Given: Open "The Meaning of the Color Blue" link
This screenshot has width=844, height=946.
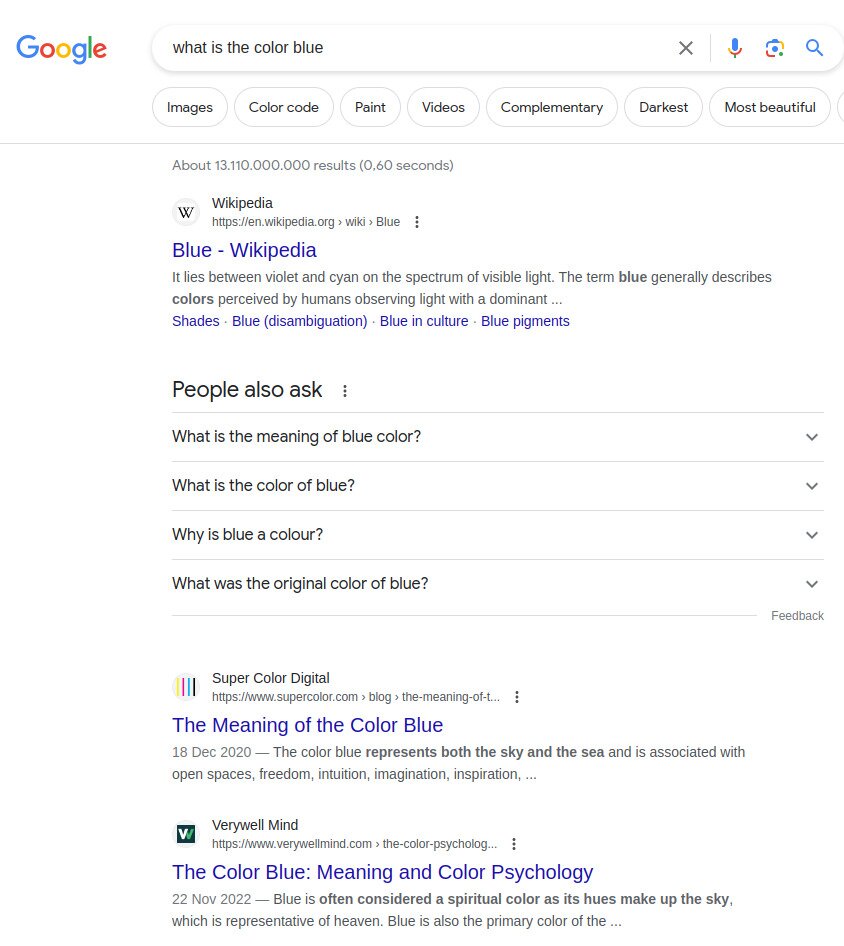Looking at the screenshot, I should coord(307,725).
